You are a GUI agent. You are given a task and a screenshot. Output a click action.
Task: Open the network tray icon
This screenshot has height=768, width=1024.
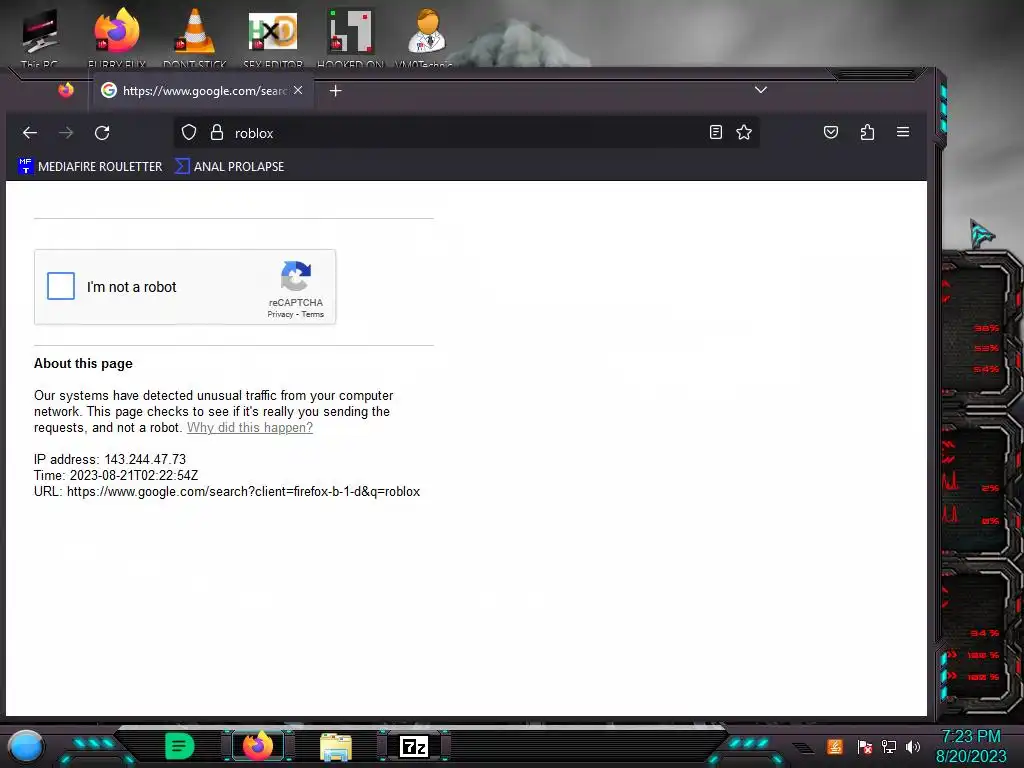click(889, 746)
